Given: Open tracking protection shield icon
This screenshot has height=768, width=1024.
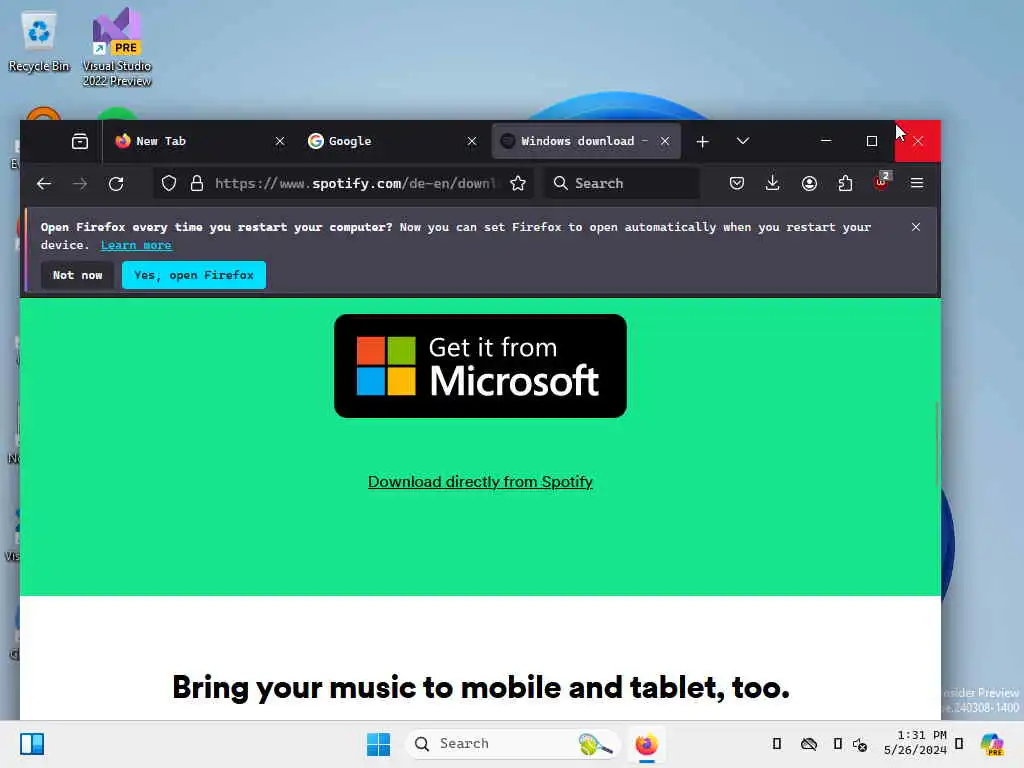Looking at the screenshot, I should click(168, 184).
